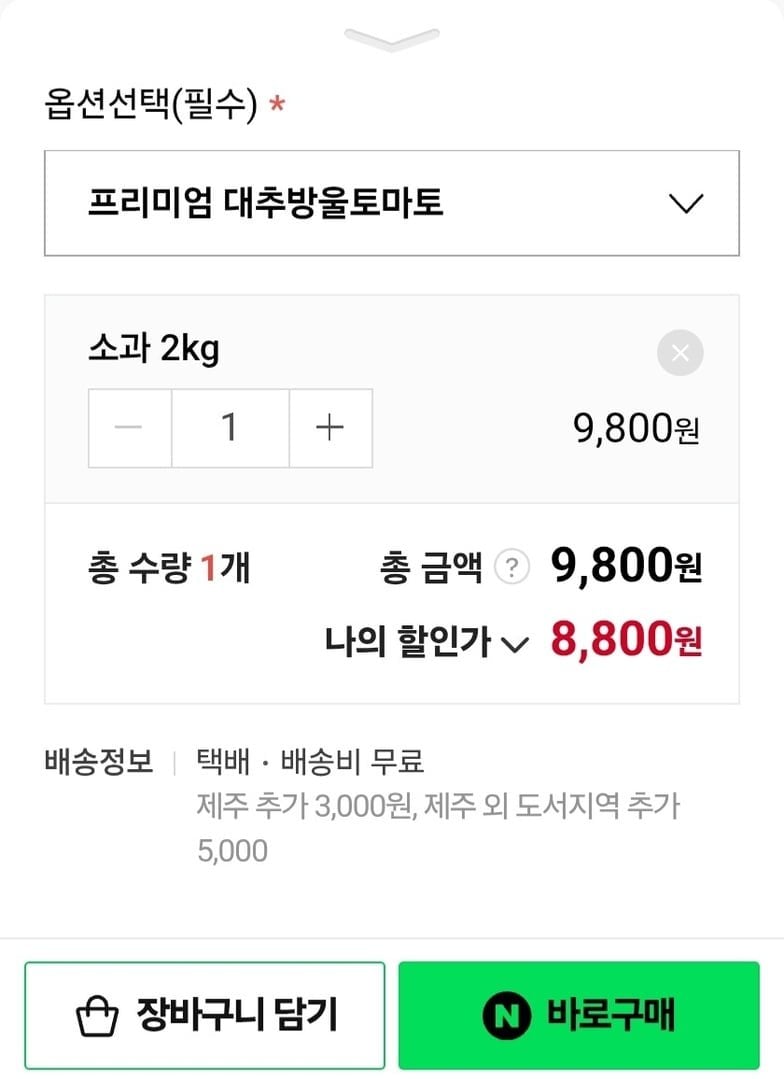Tap the green 바로구매 button
This screenshot has height=1079, width=784.
(x=578, y=1015)
